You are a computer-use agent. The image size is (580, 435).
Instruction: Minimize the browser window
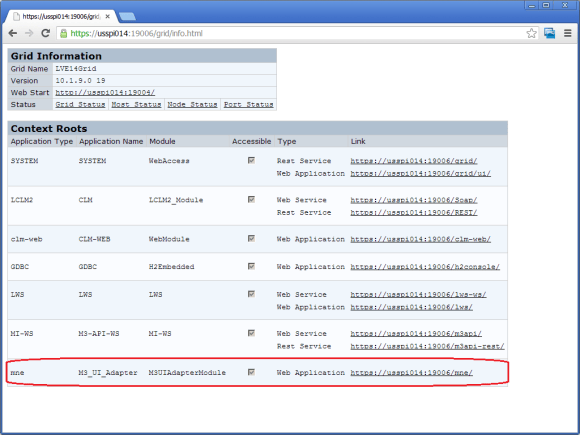pos(532,5)
